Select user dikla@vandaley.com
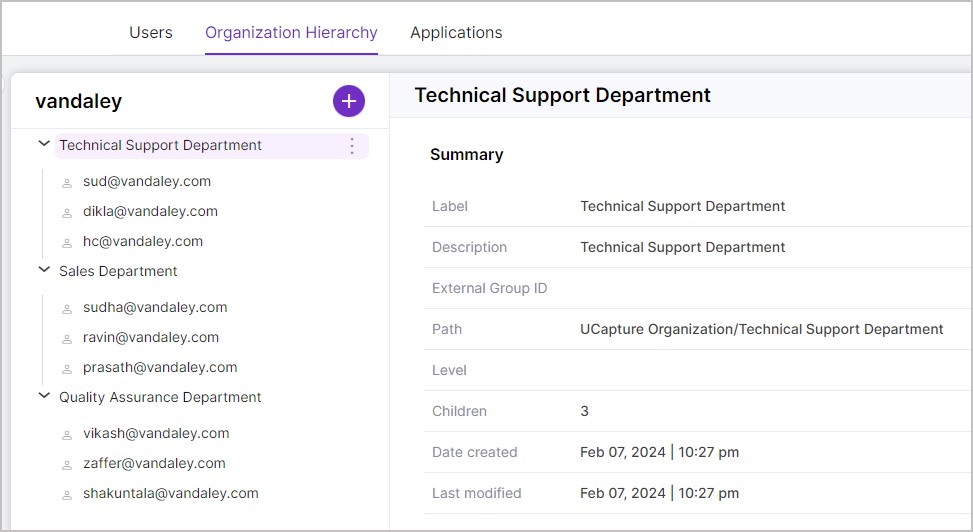This screenshot has height=532, width=973. [150, 211]
